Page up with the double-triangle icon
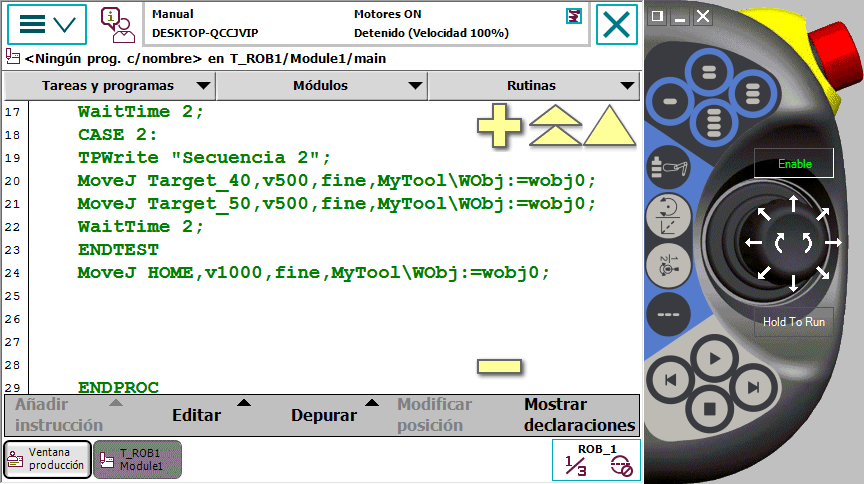The width and height of the screenshot is (864, 484). pyautogui.click(x=555, y=126)
